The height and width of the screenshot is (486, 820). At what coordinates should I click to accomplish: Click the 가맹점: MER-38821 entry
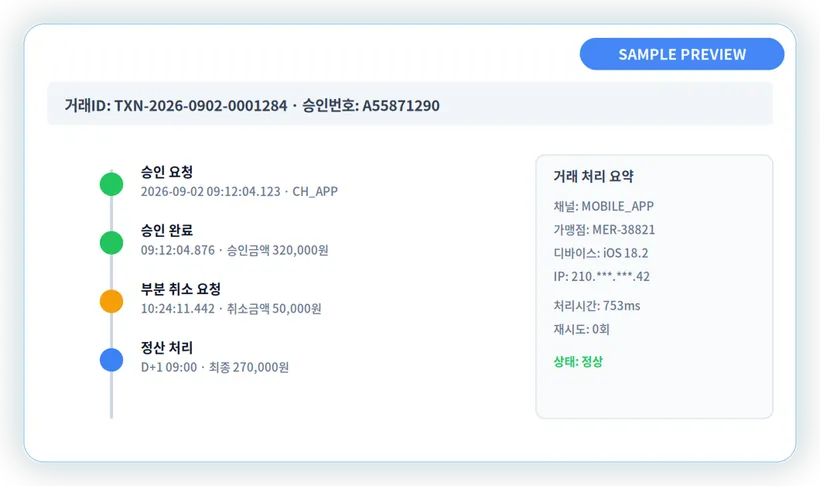point(604,230)
